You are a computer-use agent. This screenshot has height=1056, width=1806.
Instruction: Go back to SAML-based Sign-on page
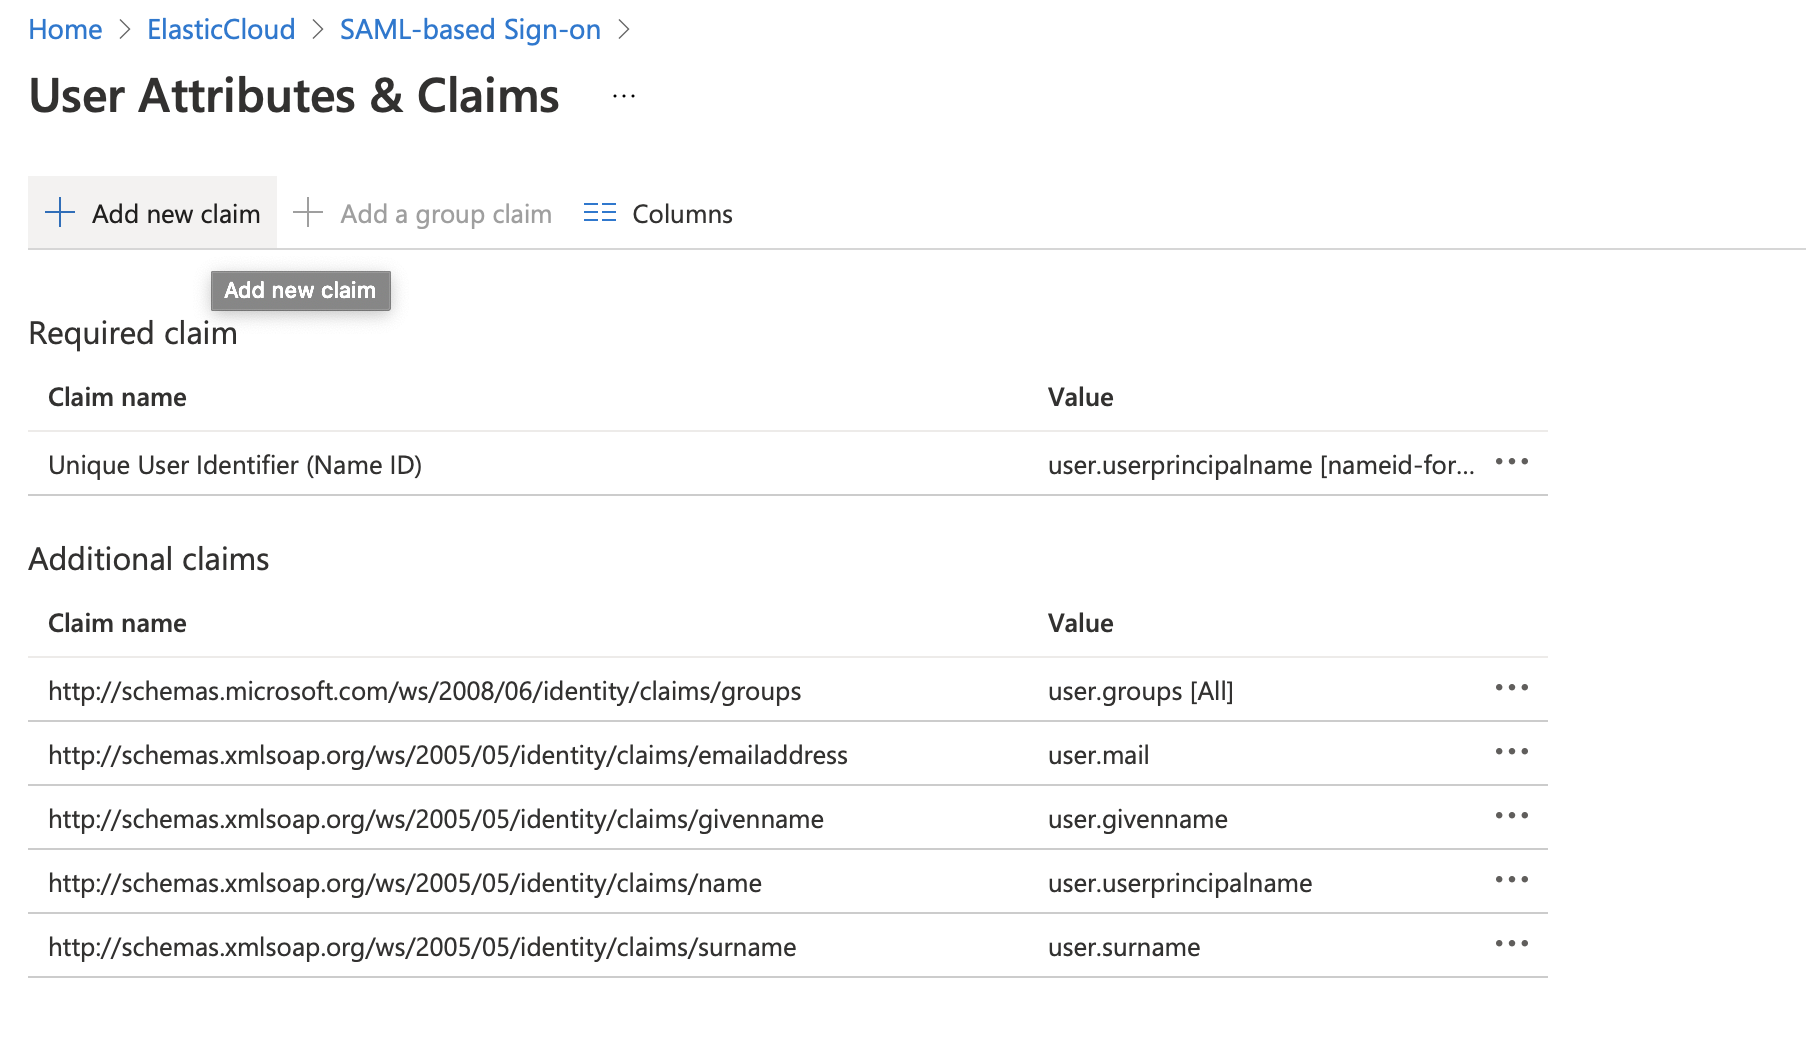pos(469,29)
